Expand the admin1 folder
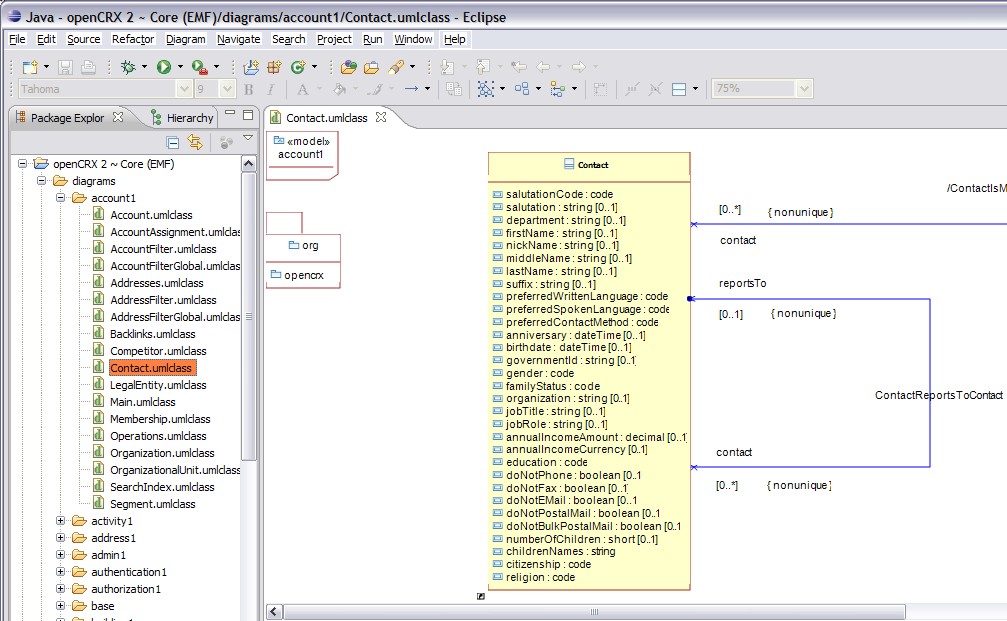The height and width of the screenshot is (621, 1007). coord(60,555)
